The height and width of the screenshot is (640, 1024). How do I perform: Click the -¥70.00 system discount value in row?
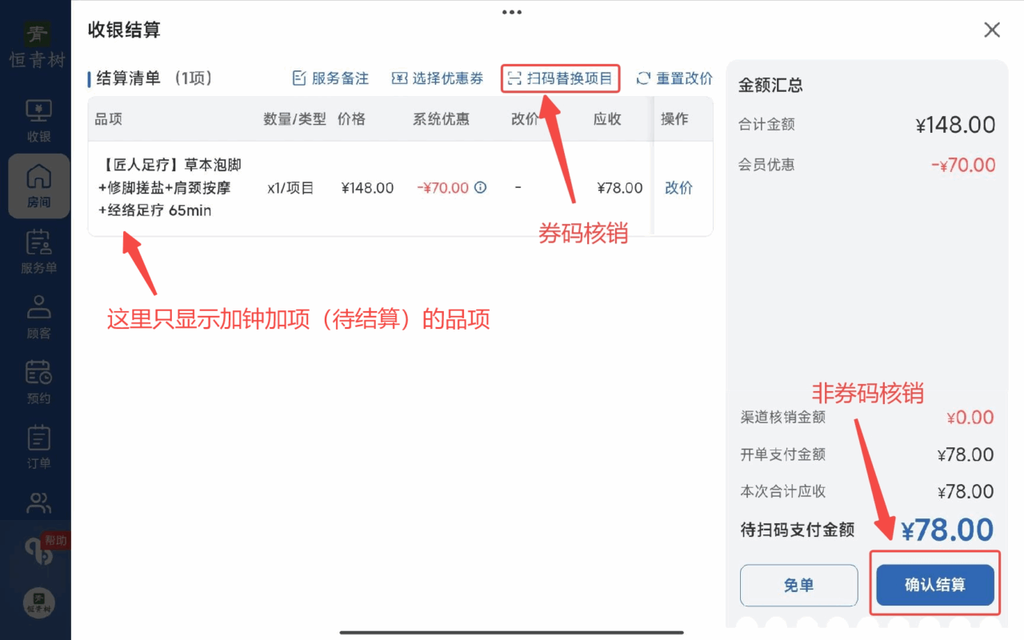point(443,188)
